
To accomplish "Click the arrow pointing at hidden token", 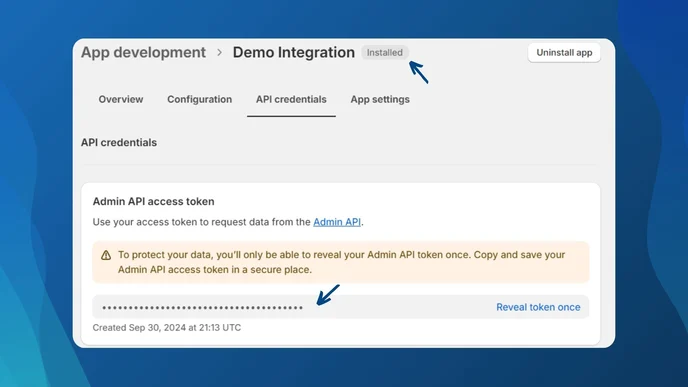I will [328, 294].
